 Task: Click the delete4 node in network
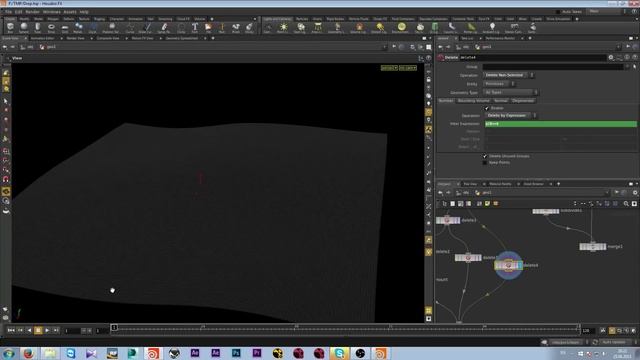509,265
